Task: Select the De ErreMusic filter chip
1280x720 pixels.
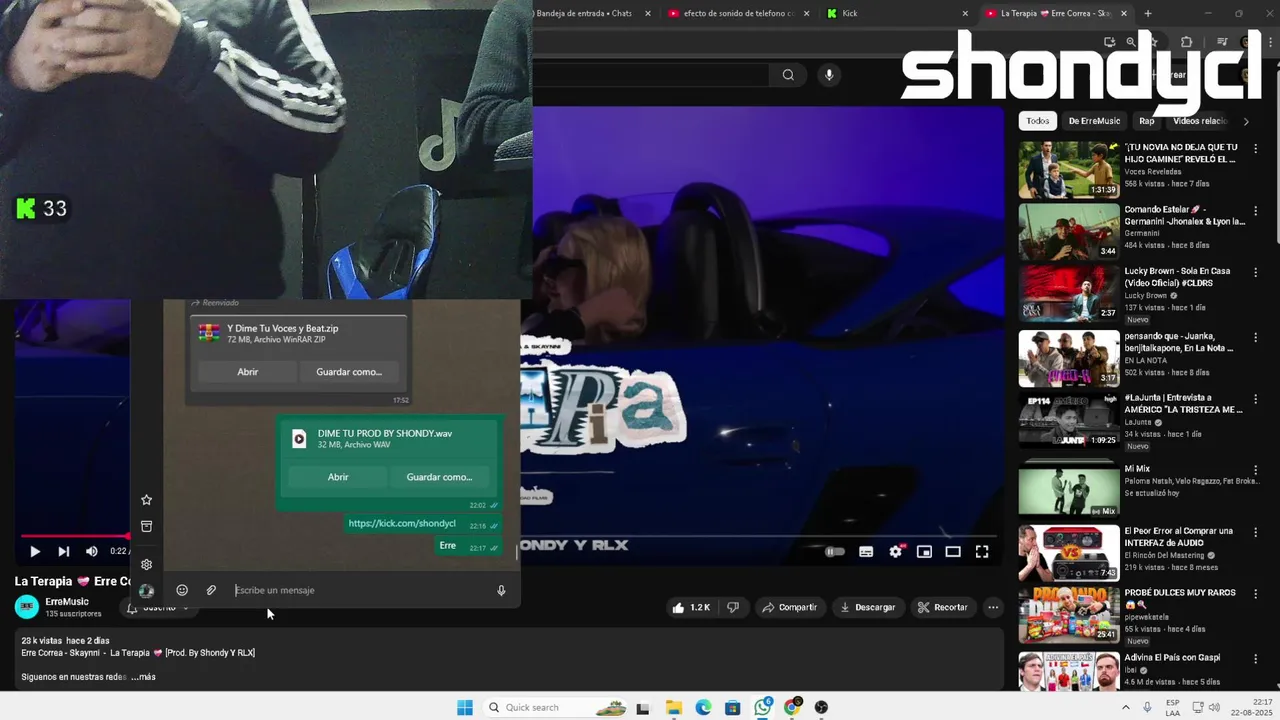Action: click(x=1094, y=121)
